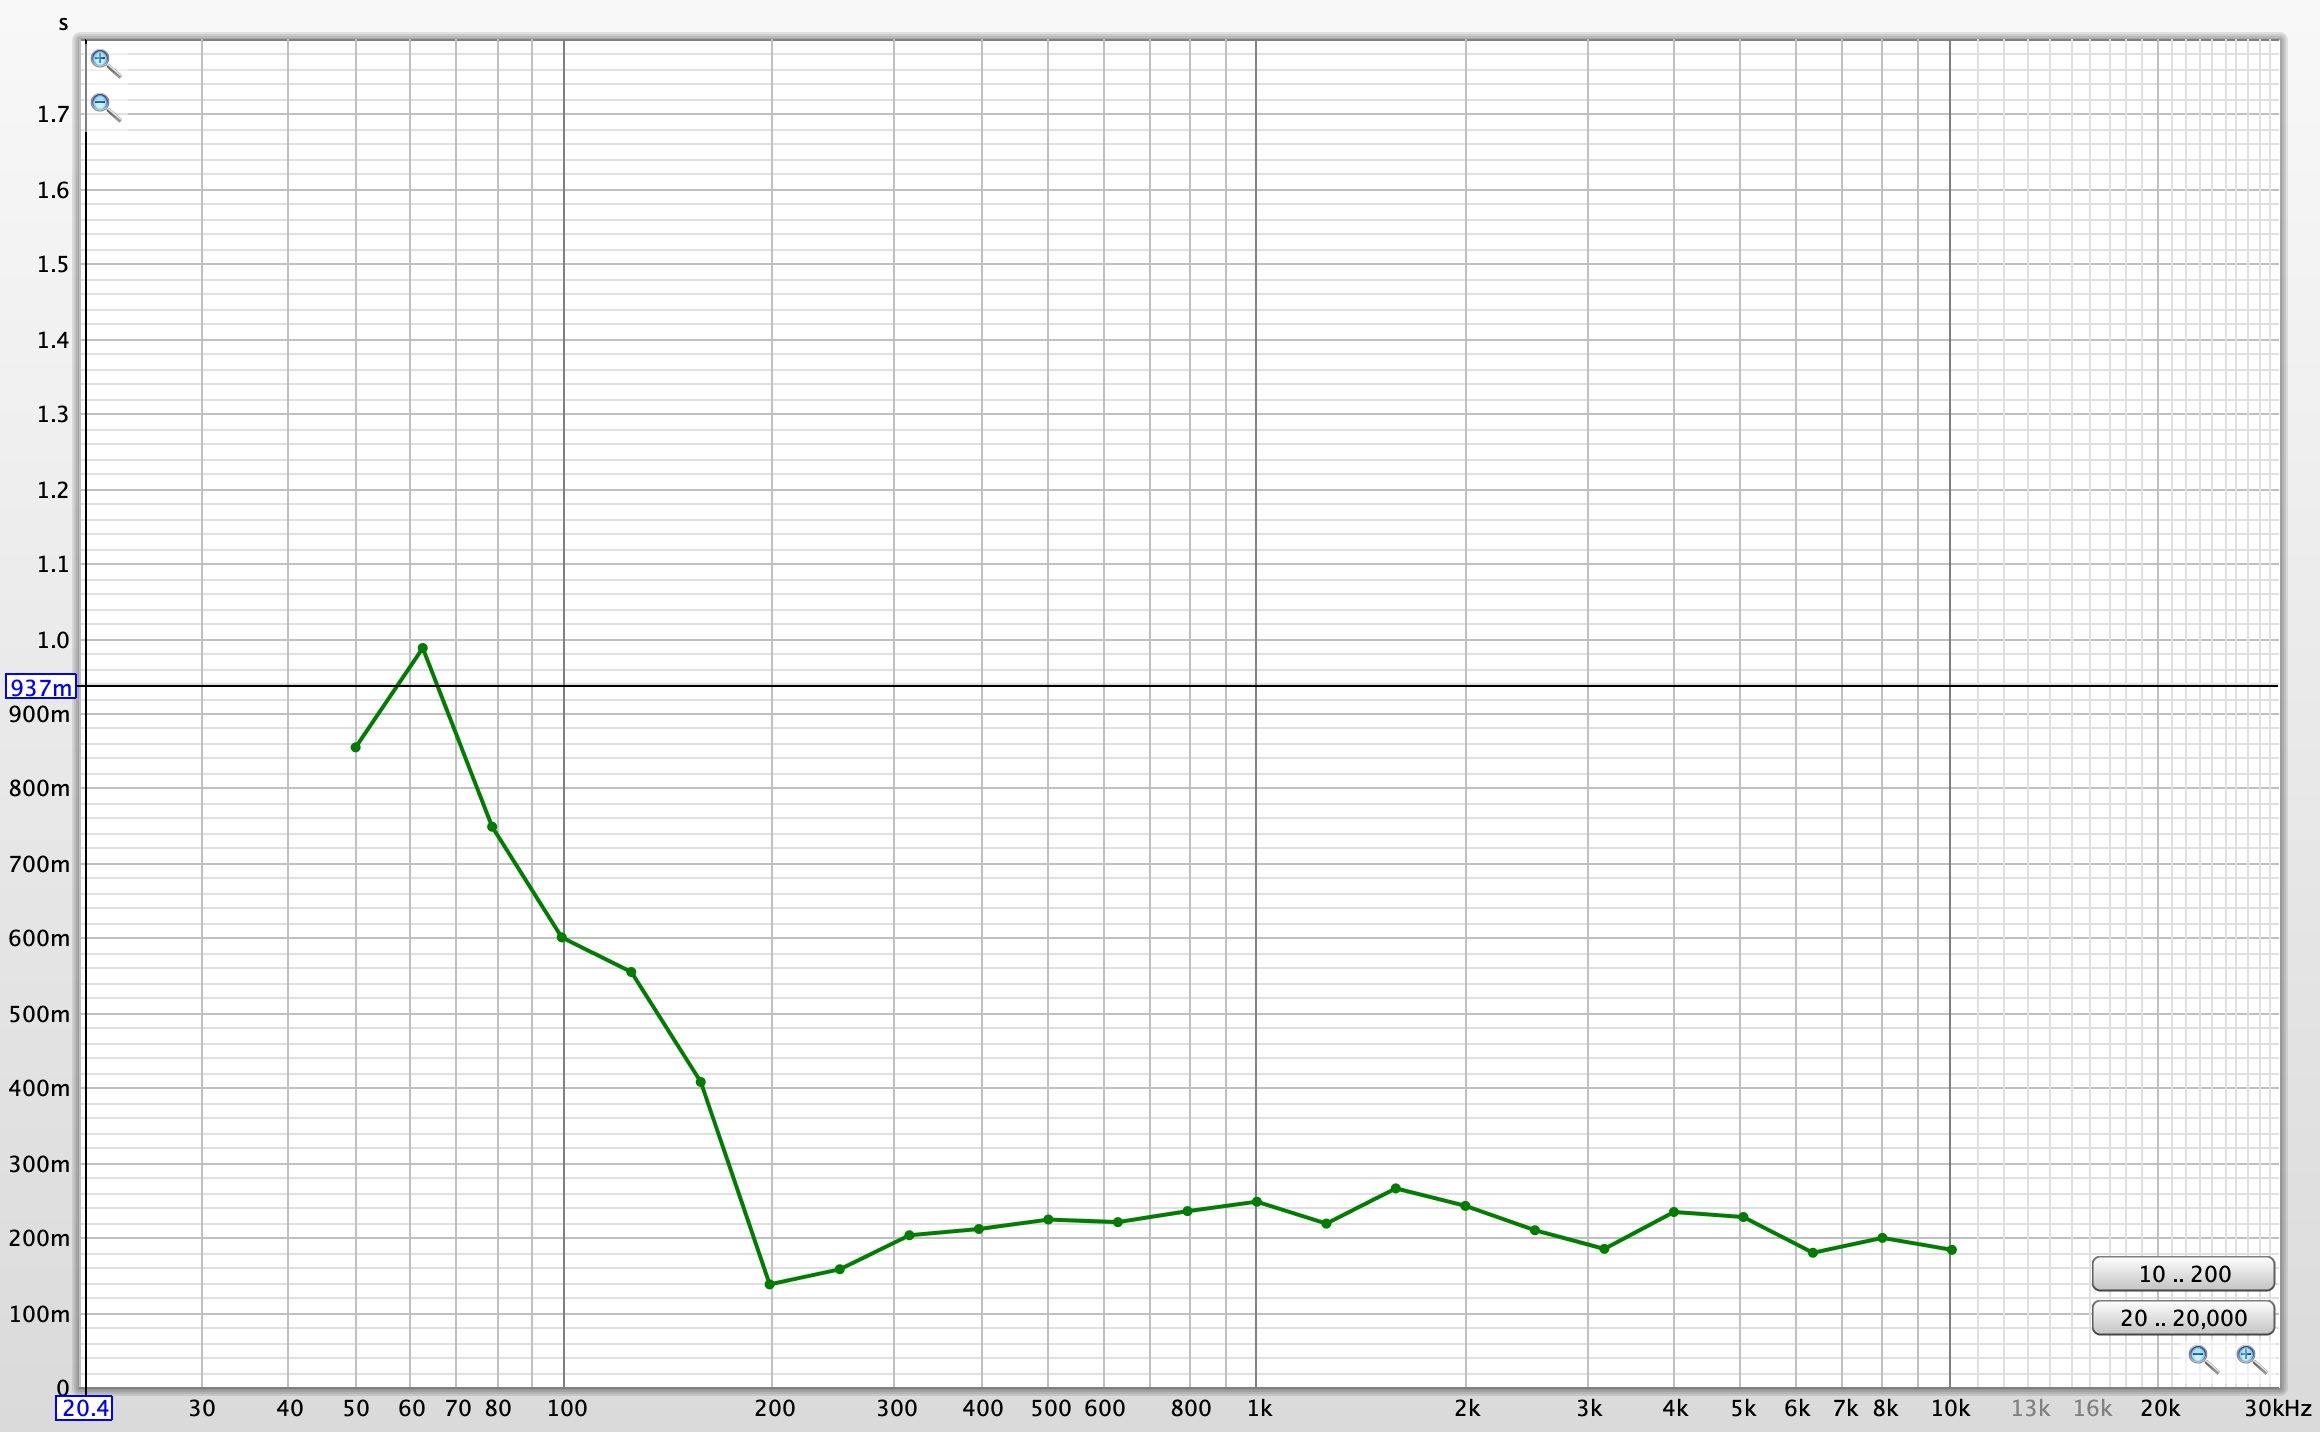Click the first data point at 50 Hz
This screenshot has width=2320, height=1432.
[356, 747]
